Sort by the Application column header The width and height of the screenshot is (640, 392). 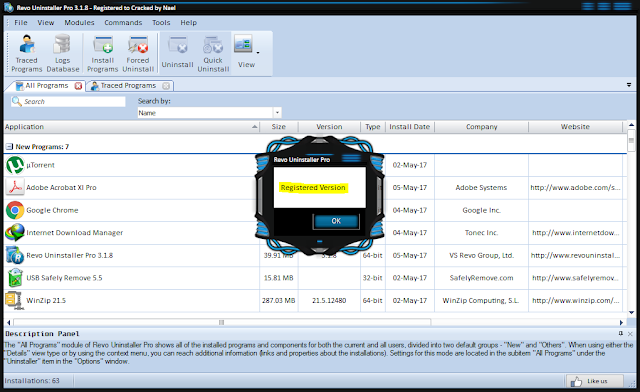[131, 127]
